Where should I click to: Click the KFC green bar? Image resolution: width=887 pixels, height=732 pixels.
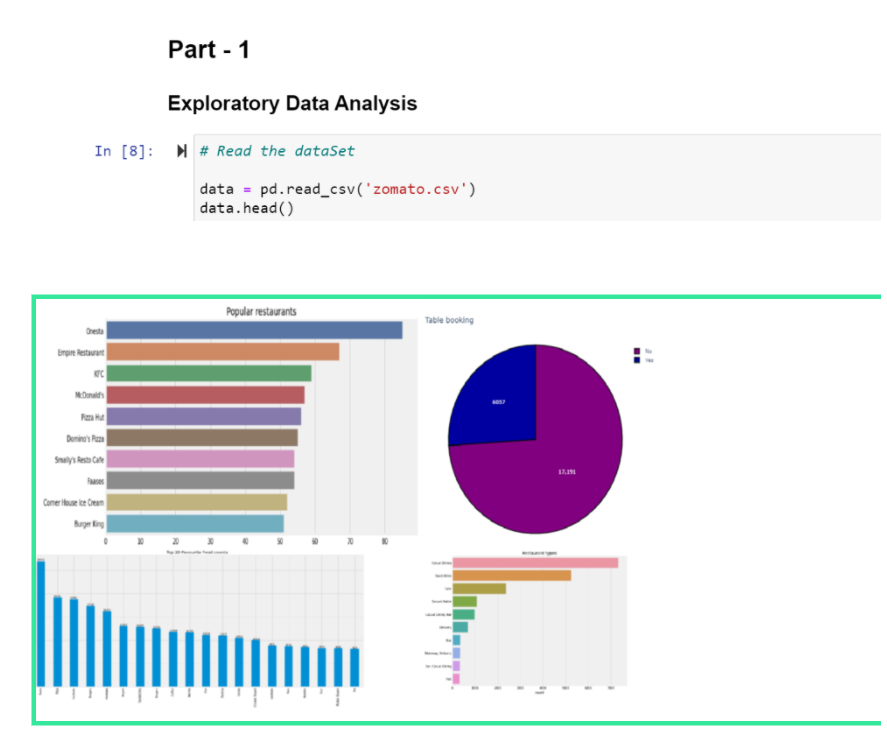(x=209, y=373)
